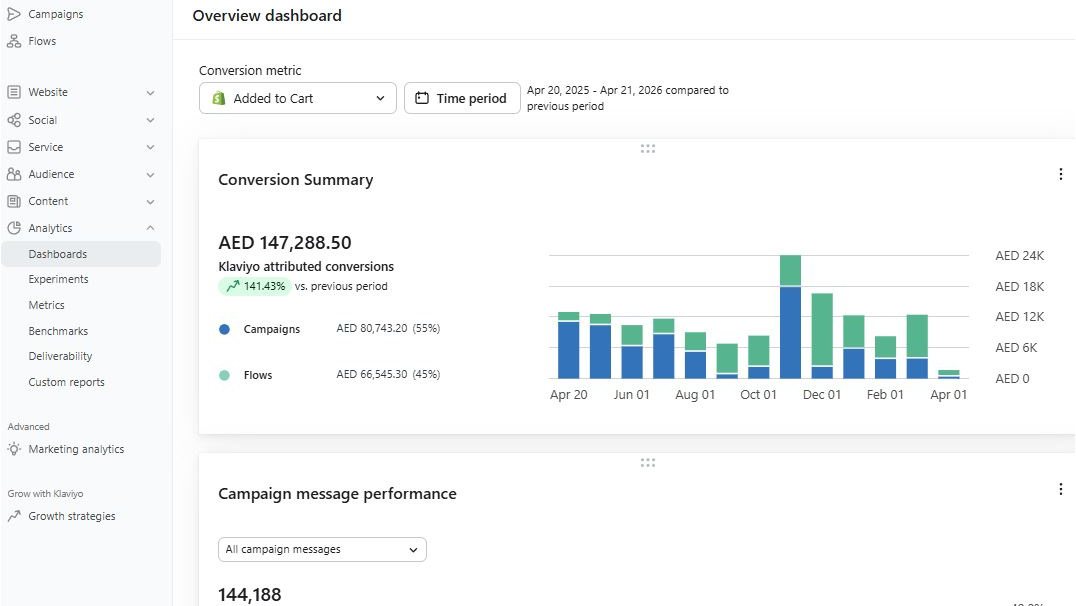Expand the Website section chevron
Image resolution: width=1076 pixels, height=606 pixels.
[150, 93]
